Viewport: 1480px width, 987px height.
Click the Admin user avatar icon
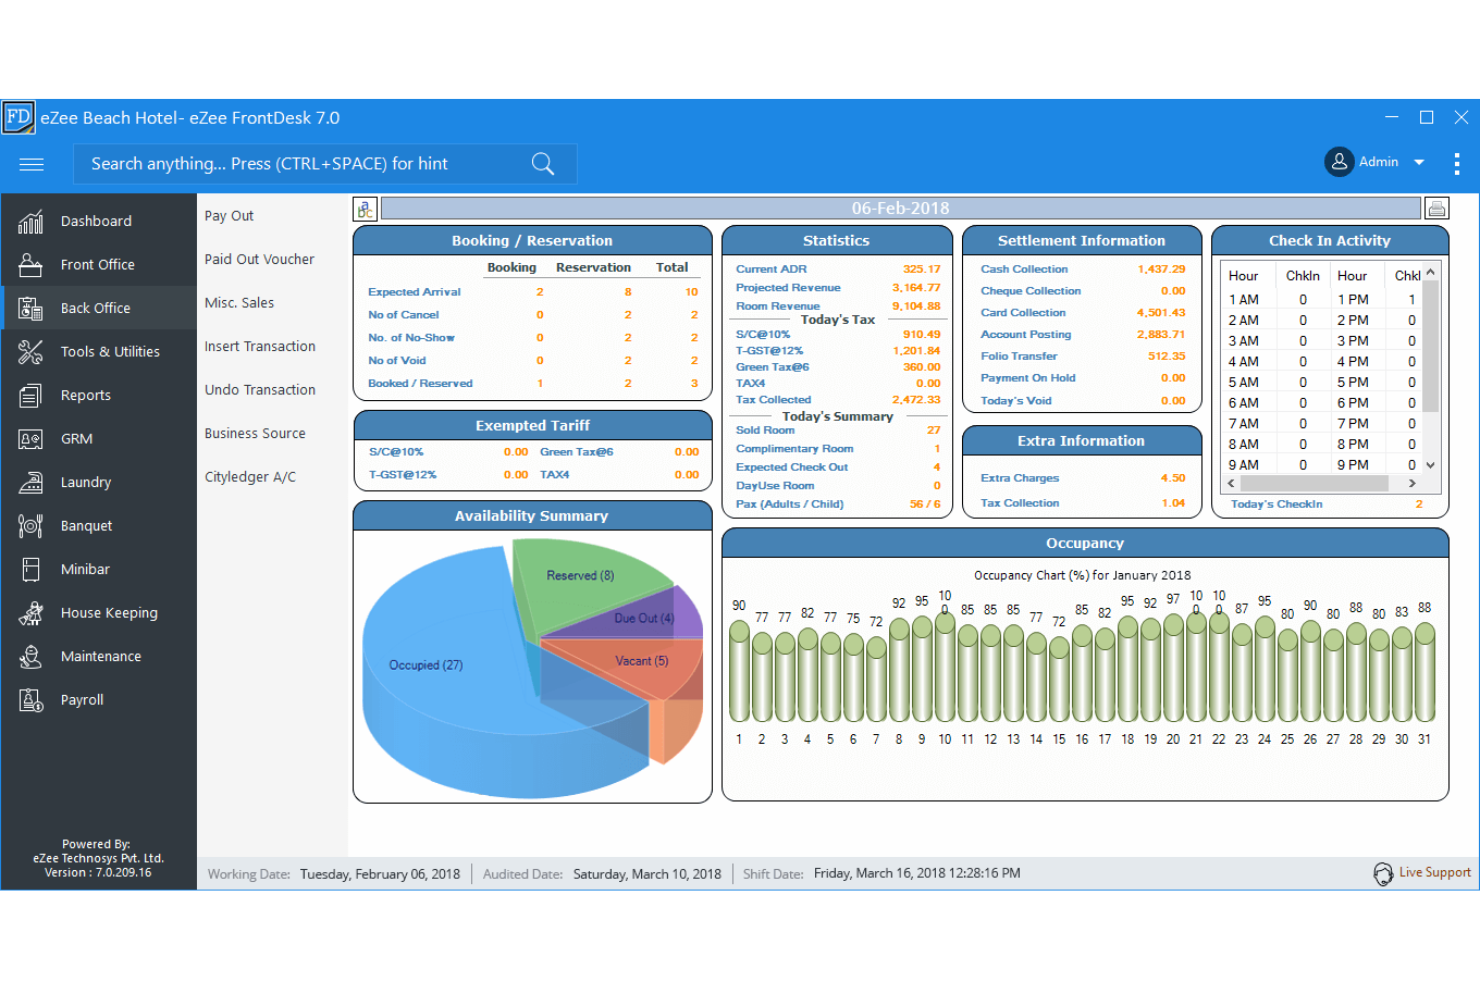point(1339,162)
